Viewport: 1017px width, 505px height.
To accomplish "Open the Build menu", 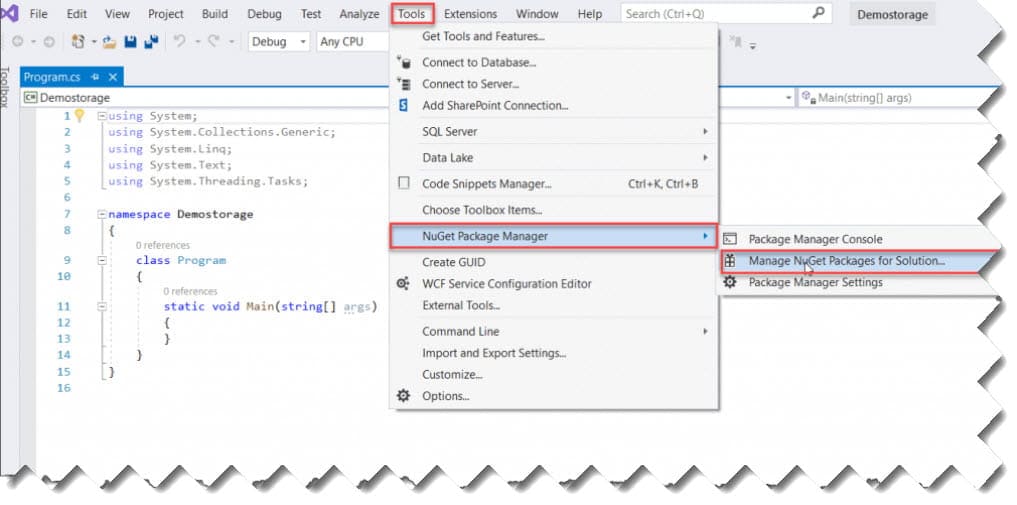I will (215, 14).
